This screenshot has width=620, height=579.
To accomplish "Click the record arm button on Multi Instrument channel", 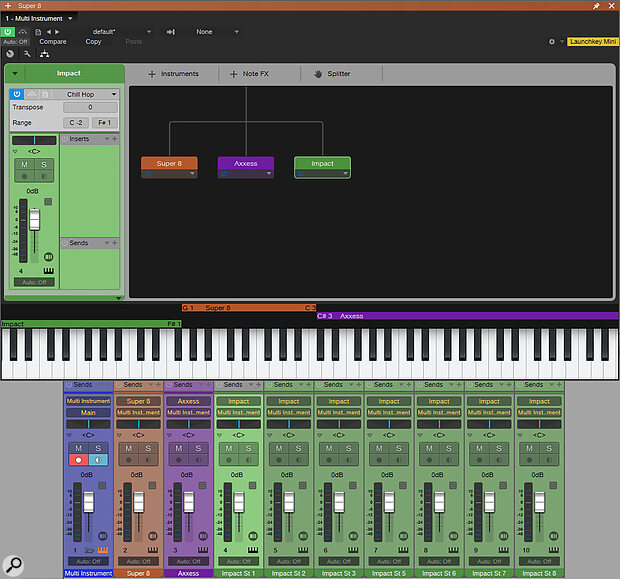I will 78,461.
